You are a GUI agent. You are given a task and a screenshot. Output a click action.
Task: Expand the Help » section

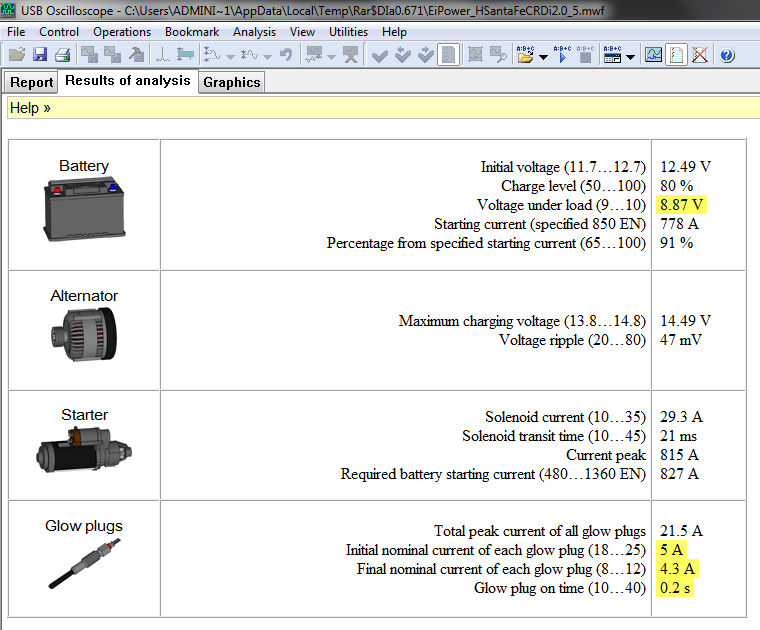point(30,107)
